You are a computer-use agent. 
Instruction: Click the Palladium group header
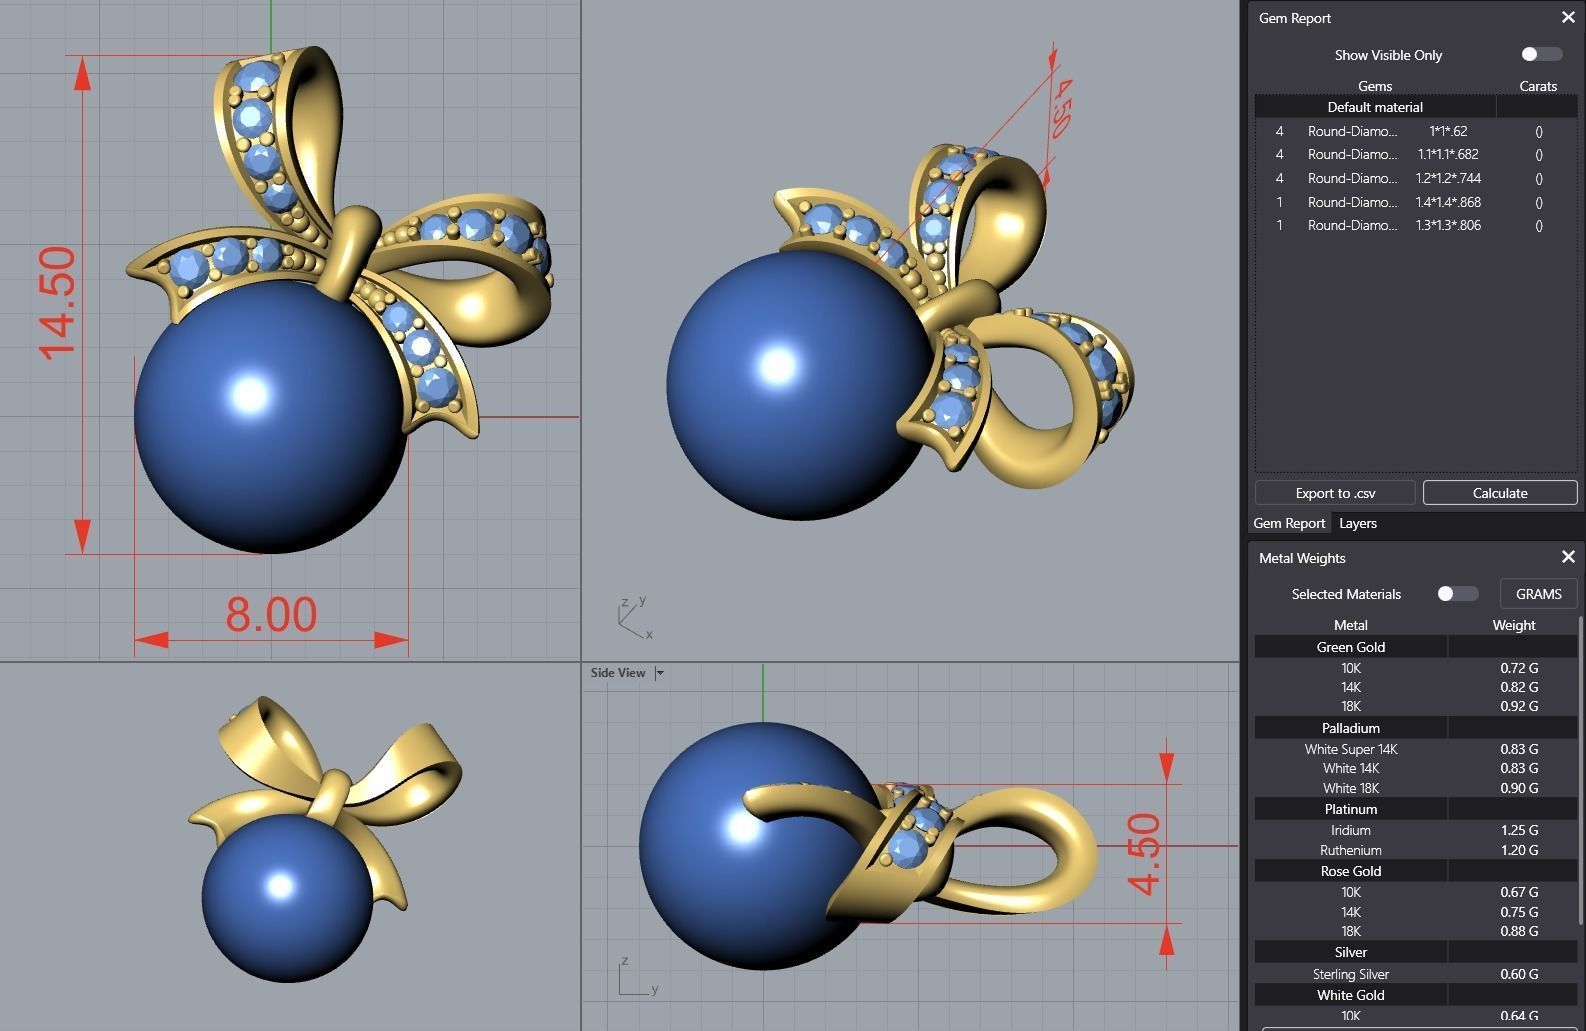[1351, 728]
